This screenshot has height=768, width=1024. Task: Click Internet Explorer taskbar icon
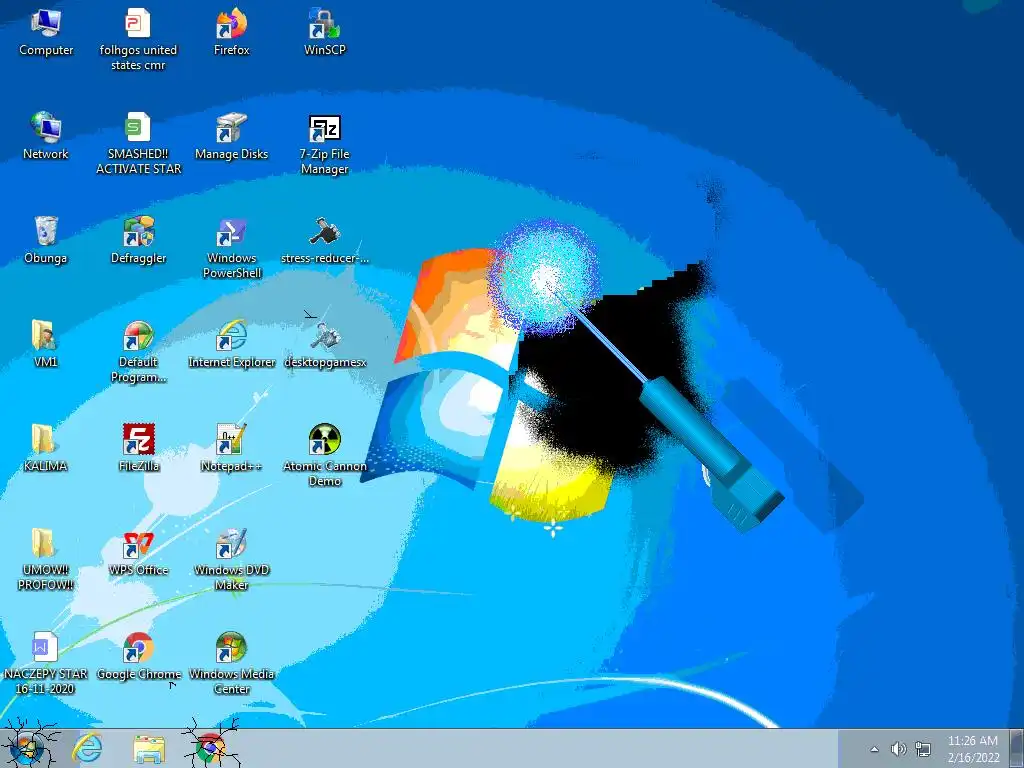tap(87, 748)
